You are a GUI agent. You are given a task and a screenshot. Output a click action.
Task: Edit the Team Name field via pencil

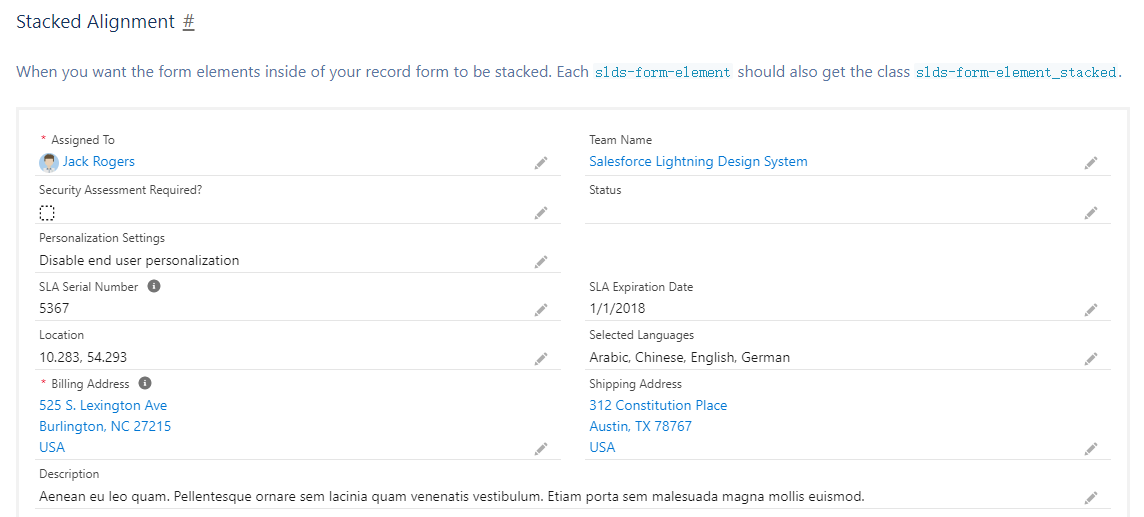1091,162
